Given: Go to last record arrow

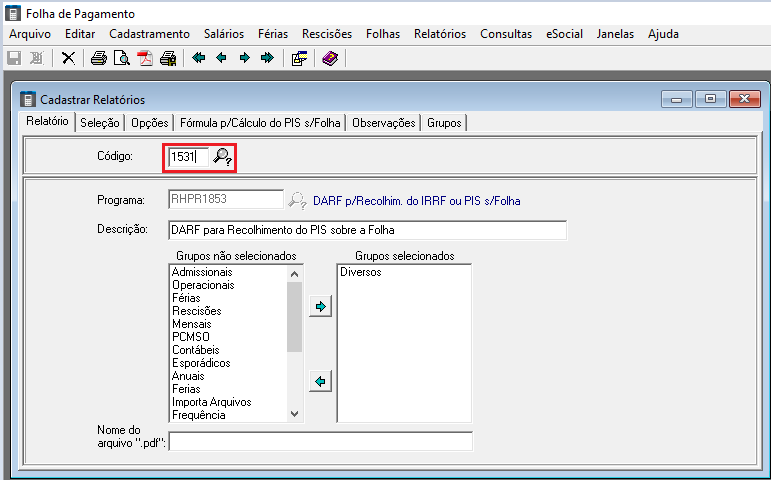Looking at the screenshot, I should [266, 58].
